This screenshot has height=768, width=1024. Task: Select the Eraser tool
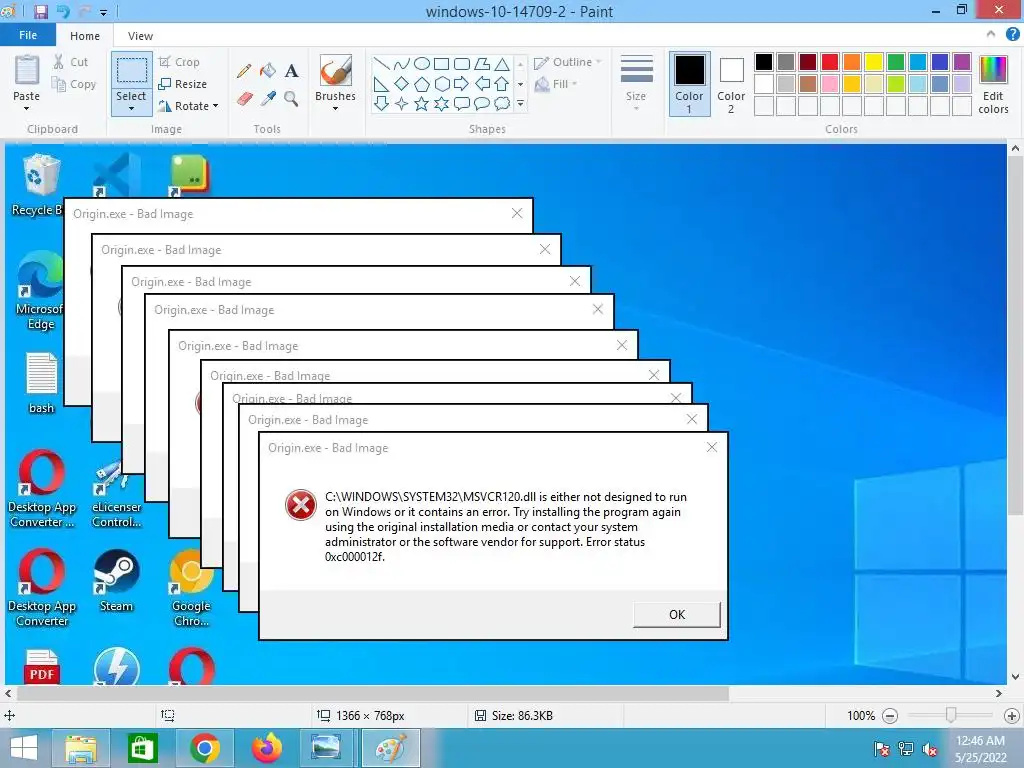pyautogui.click(x=244, y=99)
